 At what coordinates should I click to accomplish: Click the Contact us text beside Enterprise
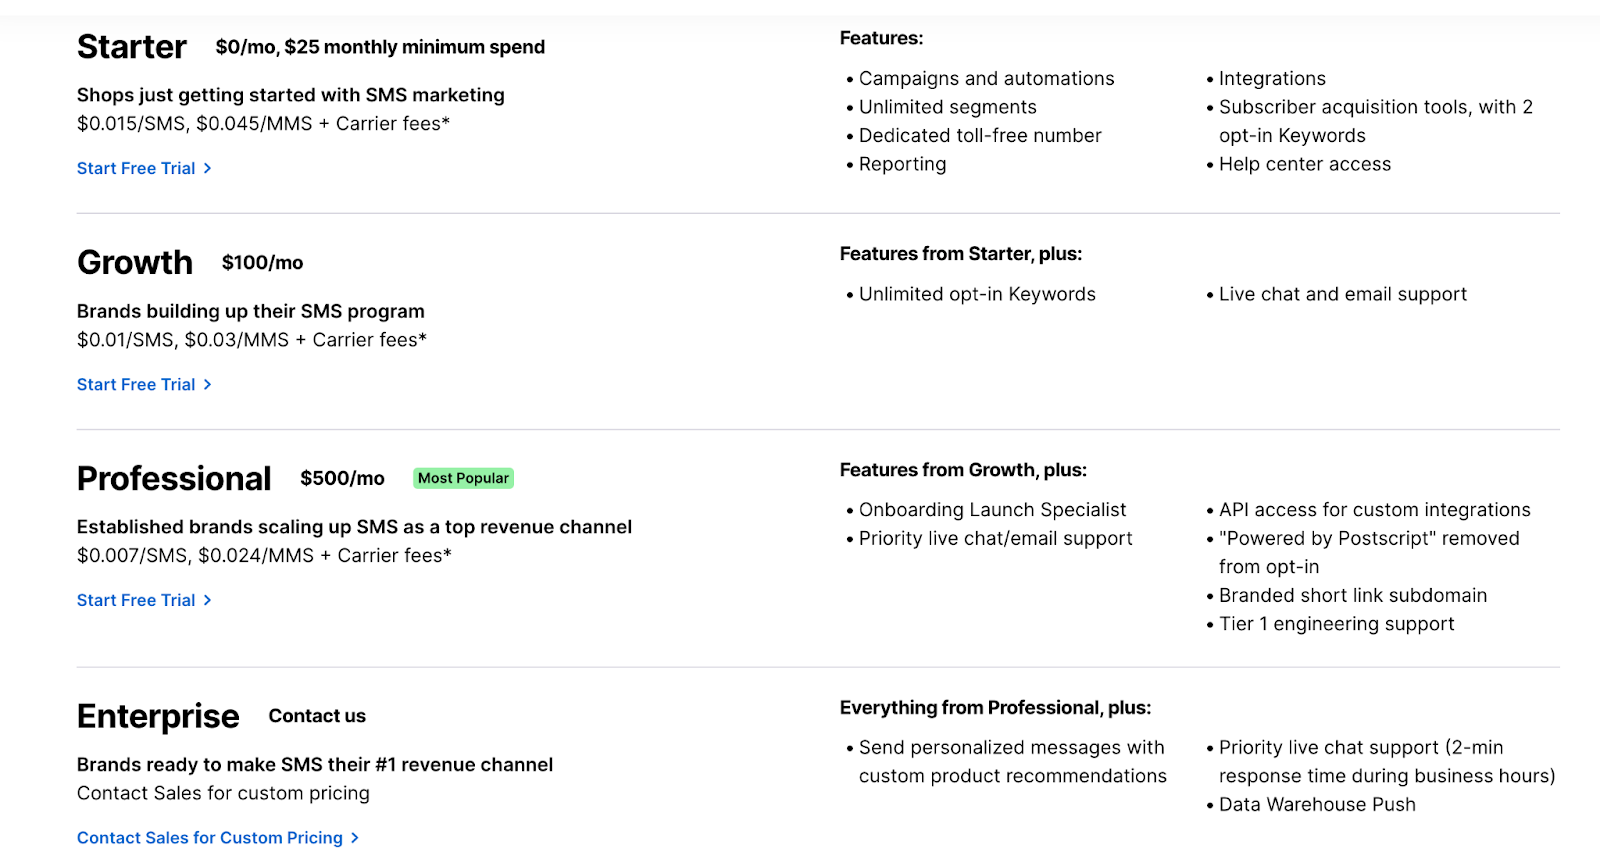(317, 716)
